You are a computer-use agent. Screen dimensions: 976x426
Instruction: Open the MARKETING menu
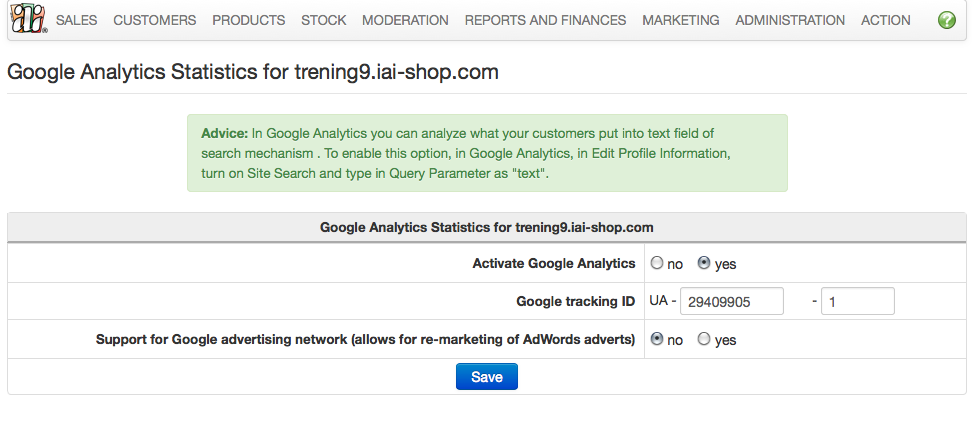coord(680,20)
